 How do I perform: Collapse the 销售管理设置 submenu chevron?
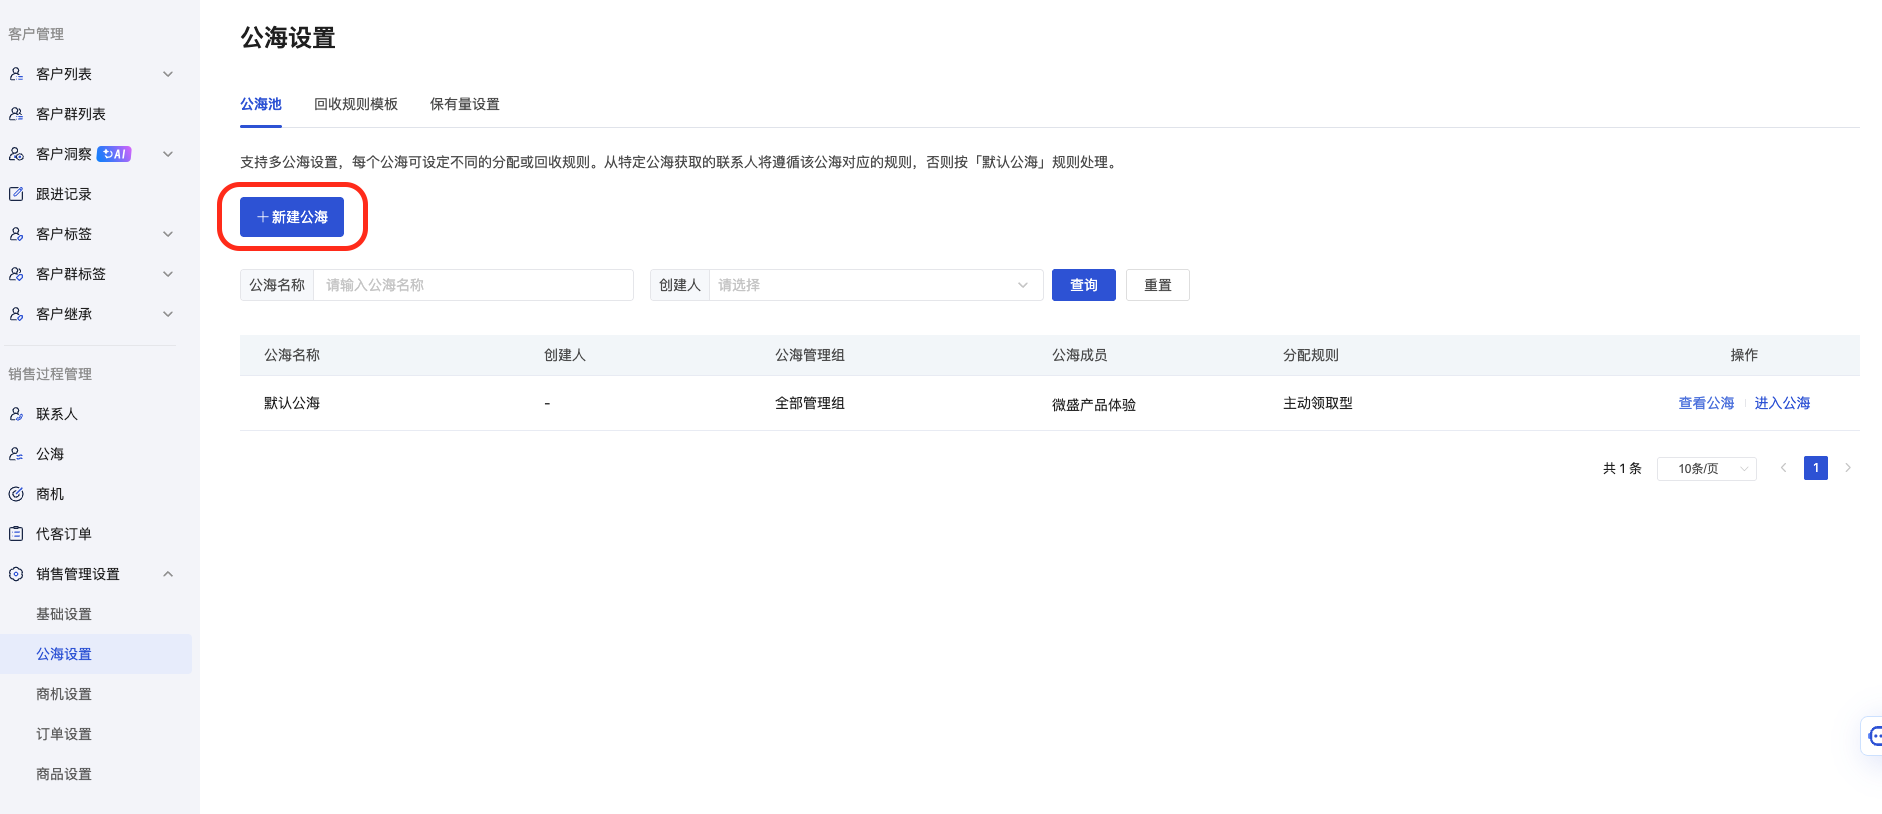point(168,574)
